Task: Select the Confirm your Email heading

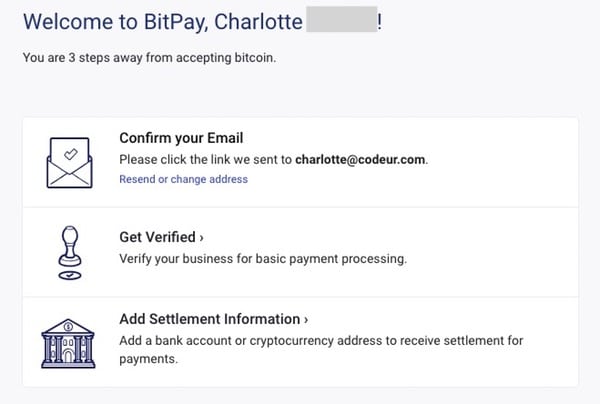Action: pos(181,138)
